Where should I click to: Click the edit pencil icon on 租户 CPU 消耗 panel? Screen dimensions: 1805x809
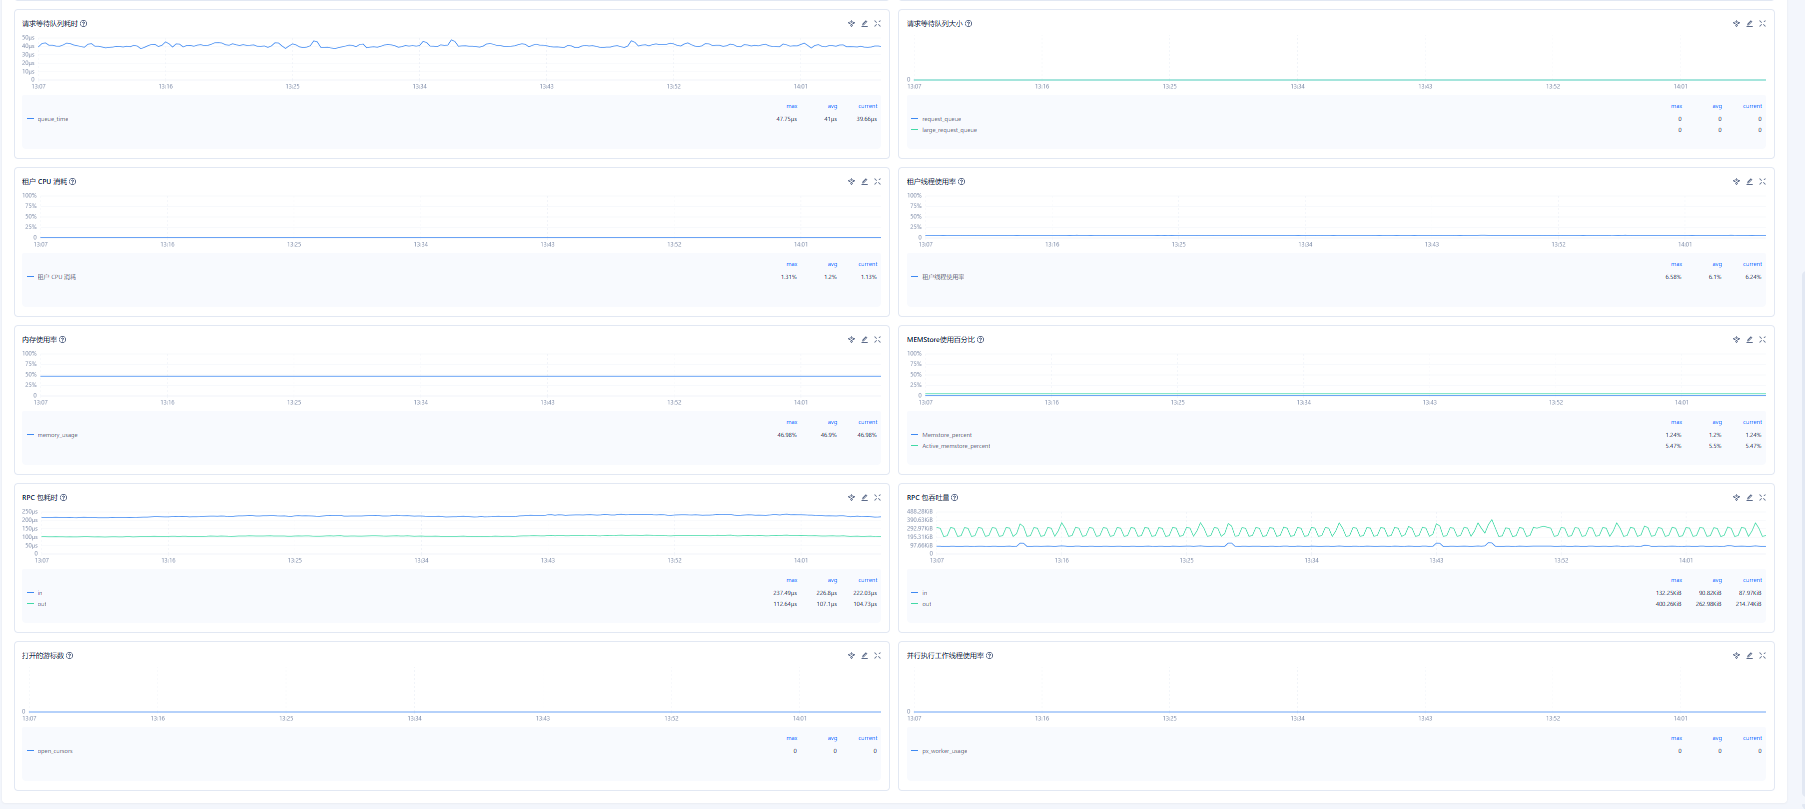(x=864, y=181)
